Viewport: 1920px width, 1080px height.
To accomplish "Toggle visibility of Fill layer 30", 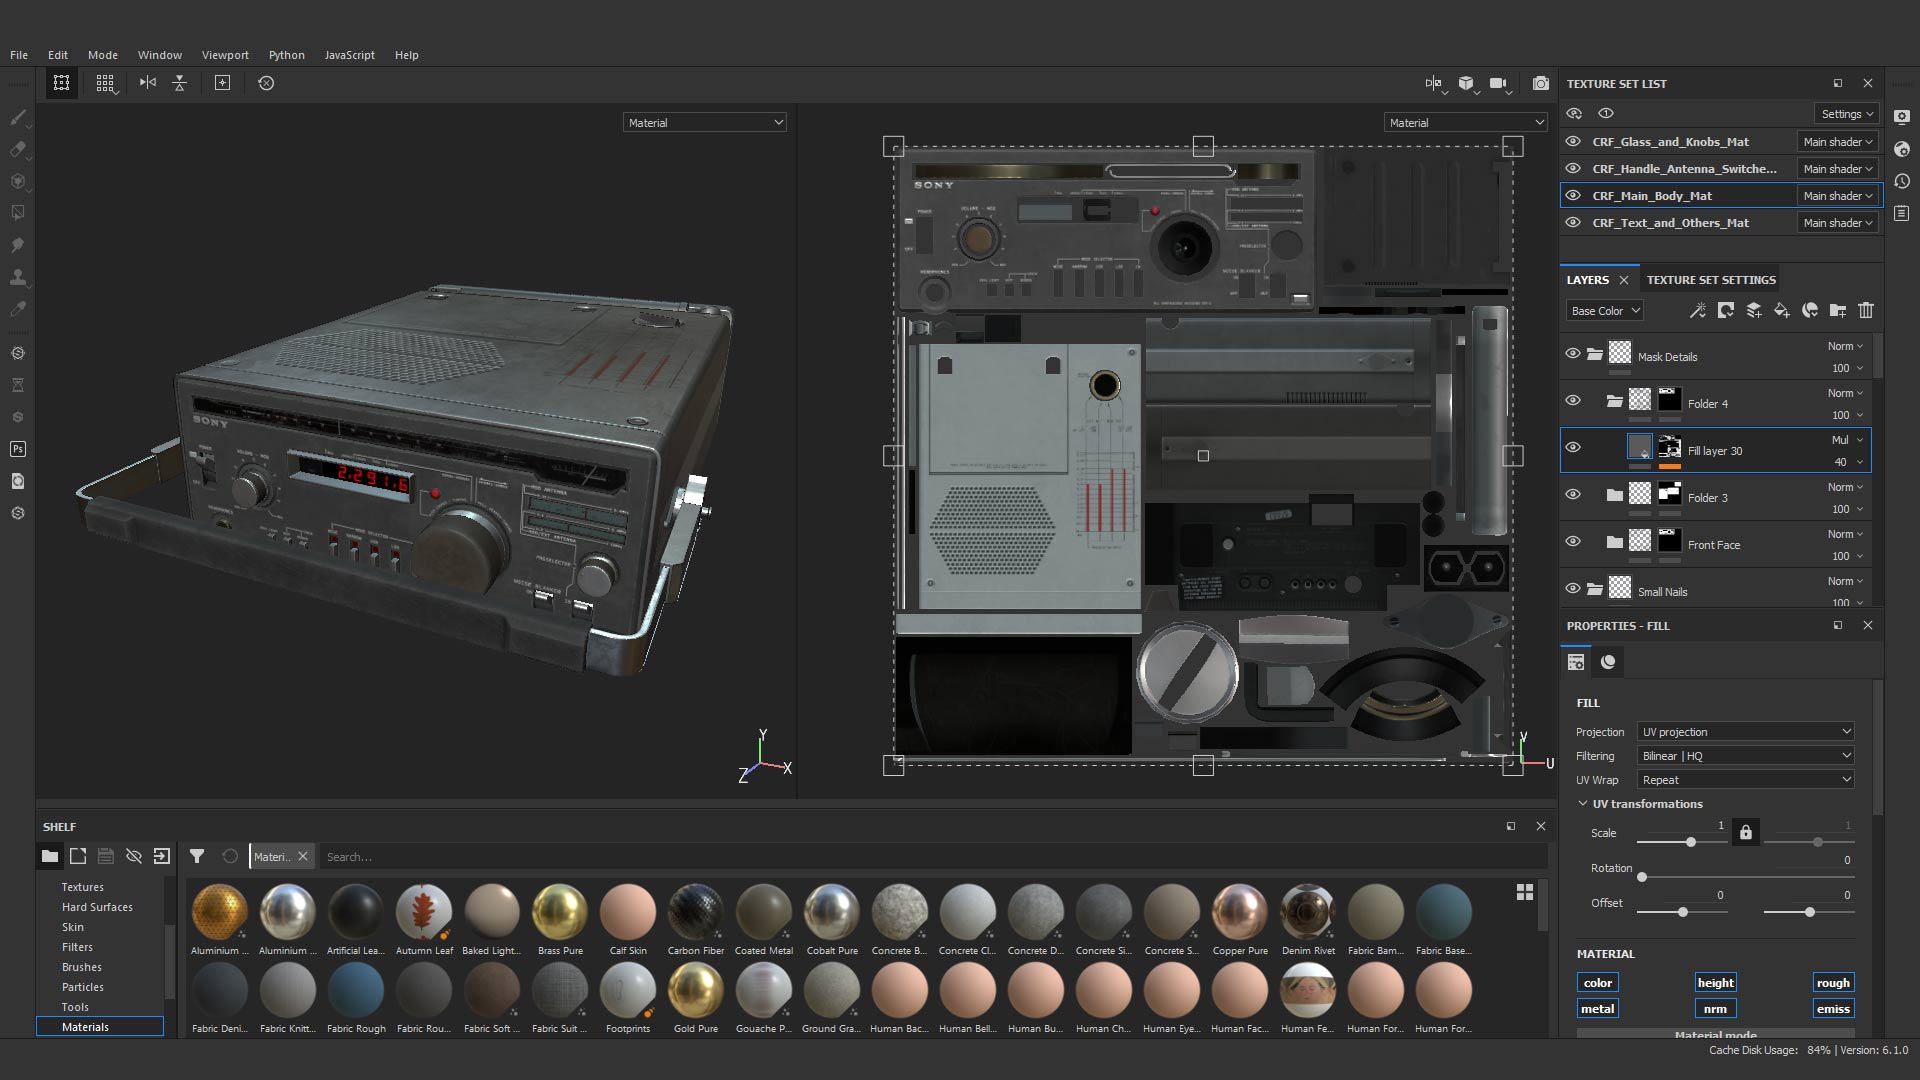I will pyautogui.click(x=1573, y=447).
